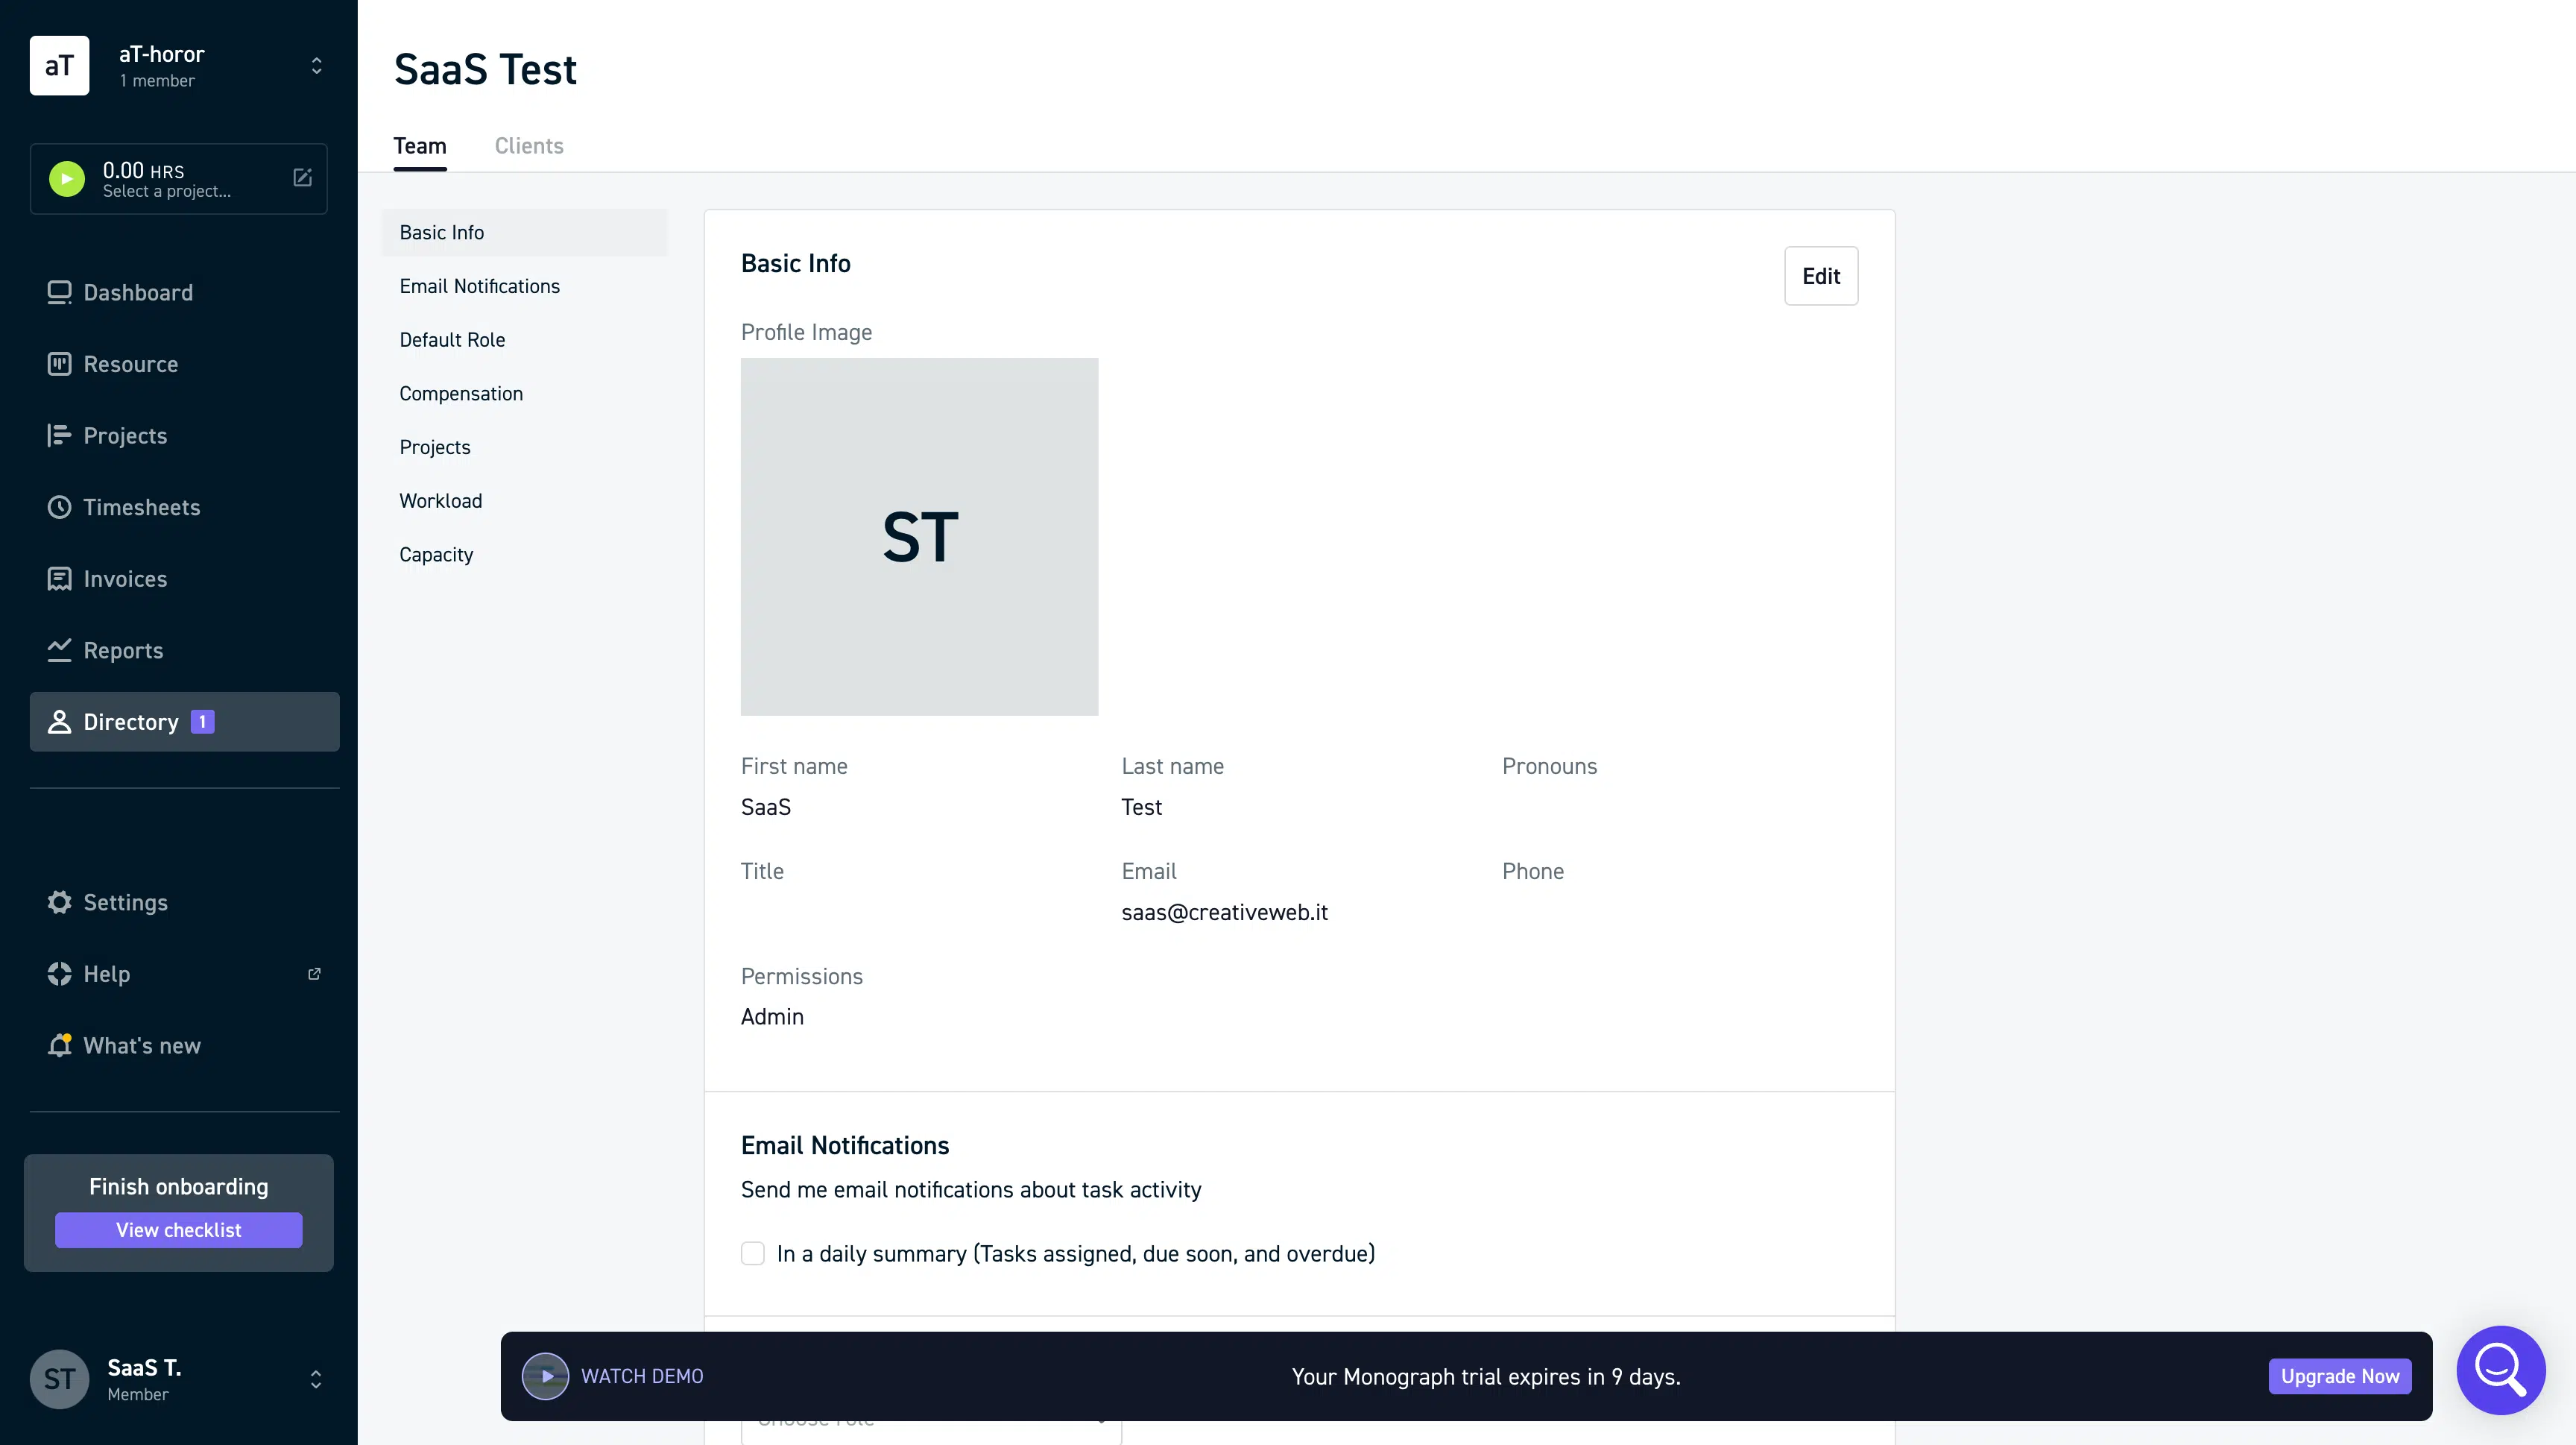
Task: Click the trial expires in 9 days message
Action: click(1486, 1377)
